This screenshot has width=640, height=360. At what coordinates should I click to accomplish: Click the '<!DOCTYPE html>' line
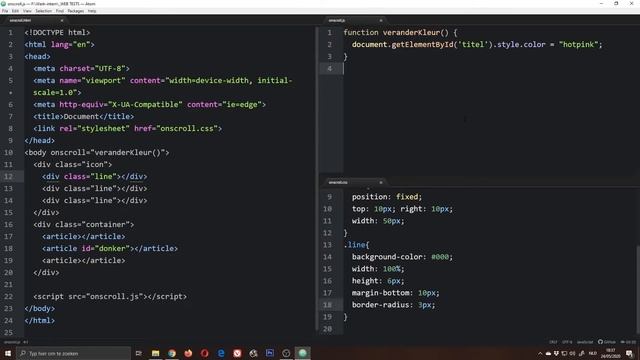pos(57,33)
